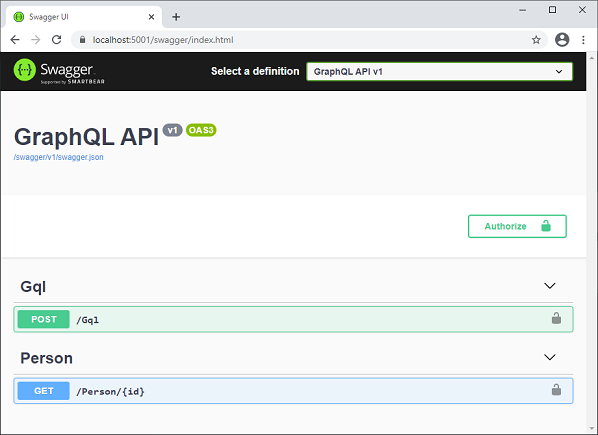Image resolution: width=598 pixels, height=435 pixels.
Task: Click the lock icon on POST /Gql row
Action: (x=556, y=318)
